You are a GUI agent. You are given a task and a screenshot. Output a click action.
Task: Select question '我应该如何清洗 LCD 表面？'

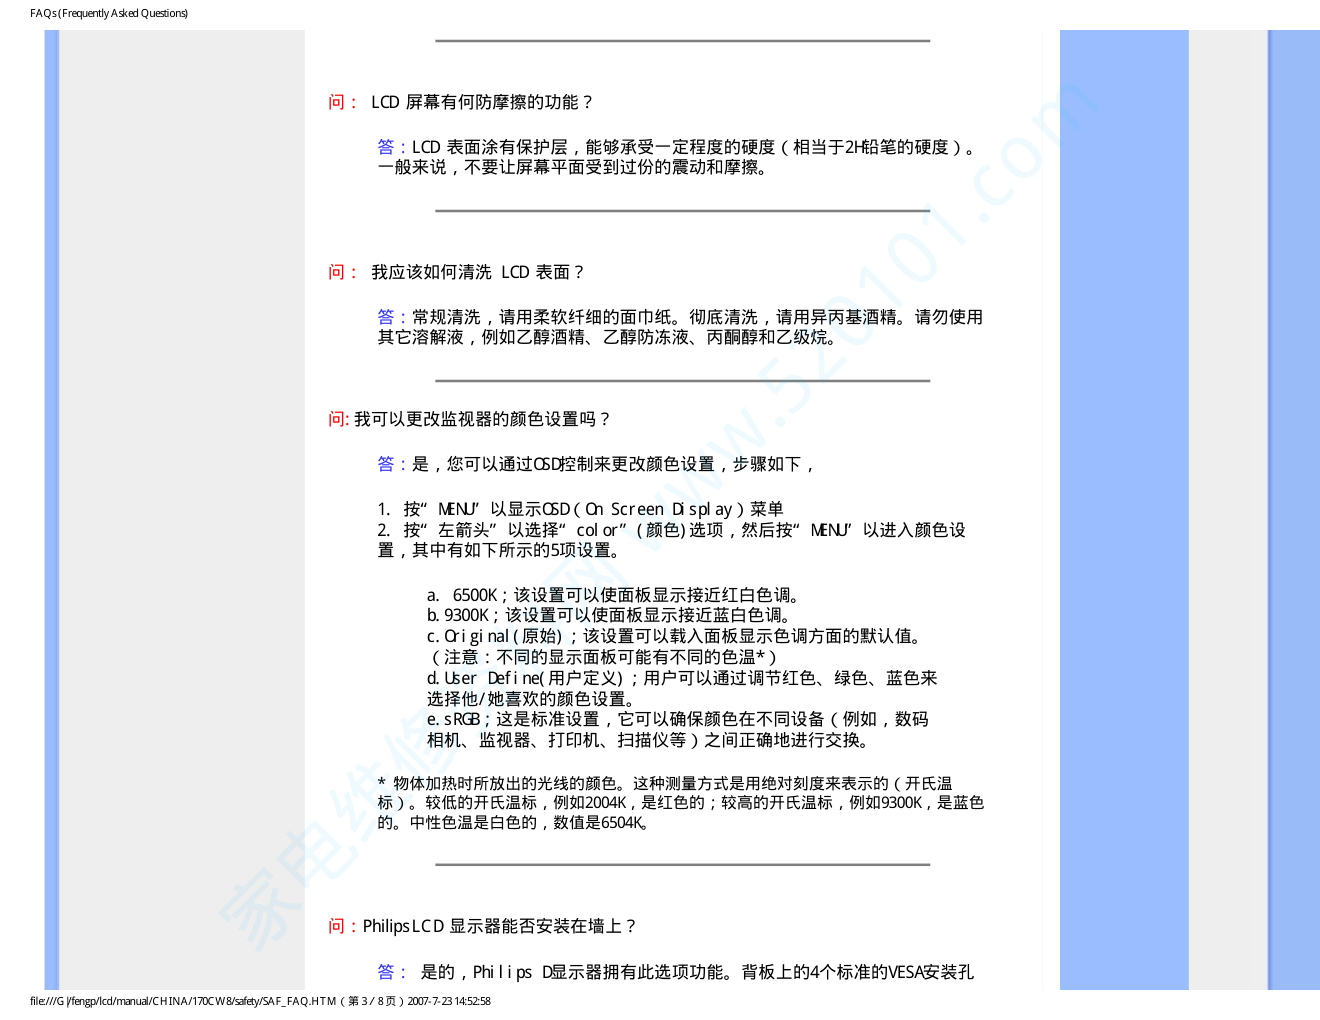(x=478, y=272)
